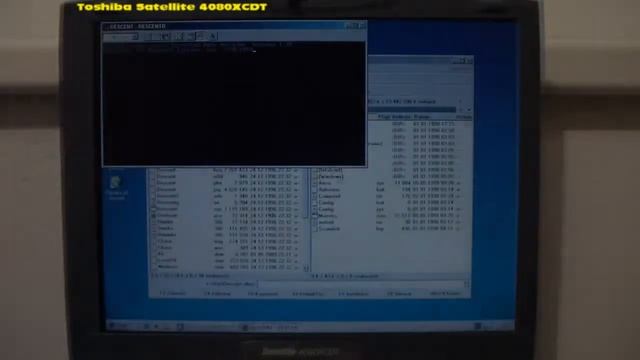Click the system tray icon on taskbar
This screenshot has height=360, width=640.
(x=478, y=326)
